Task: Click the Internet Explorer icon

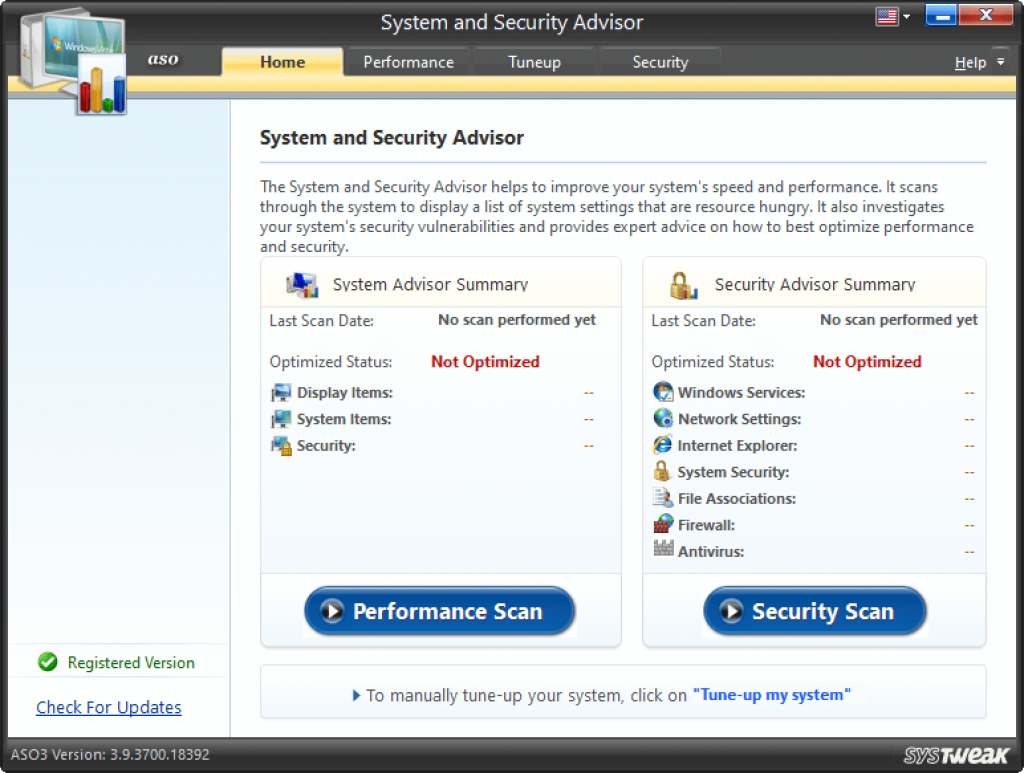Action: click(x=663, y=445)
